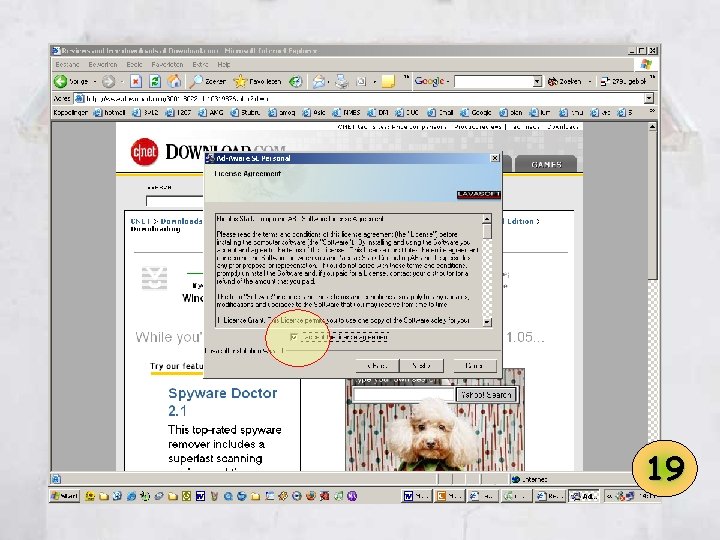Open the Zoeken magnifier search icon

[196, 82]
